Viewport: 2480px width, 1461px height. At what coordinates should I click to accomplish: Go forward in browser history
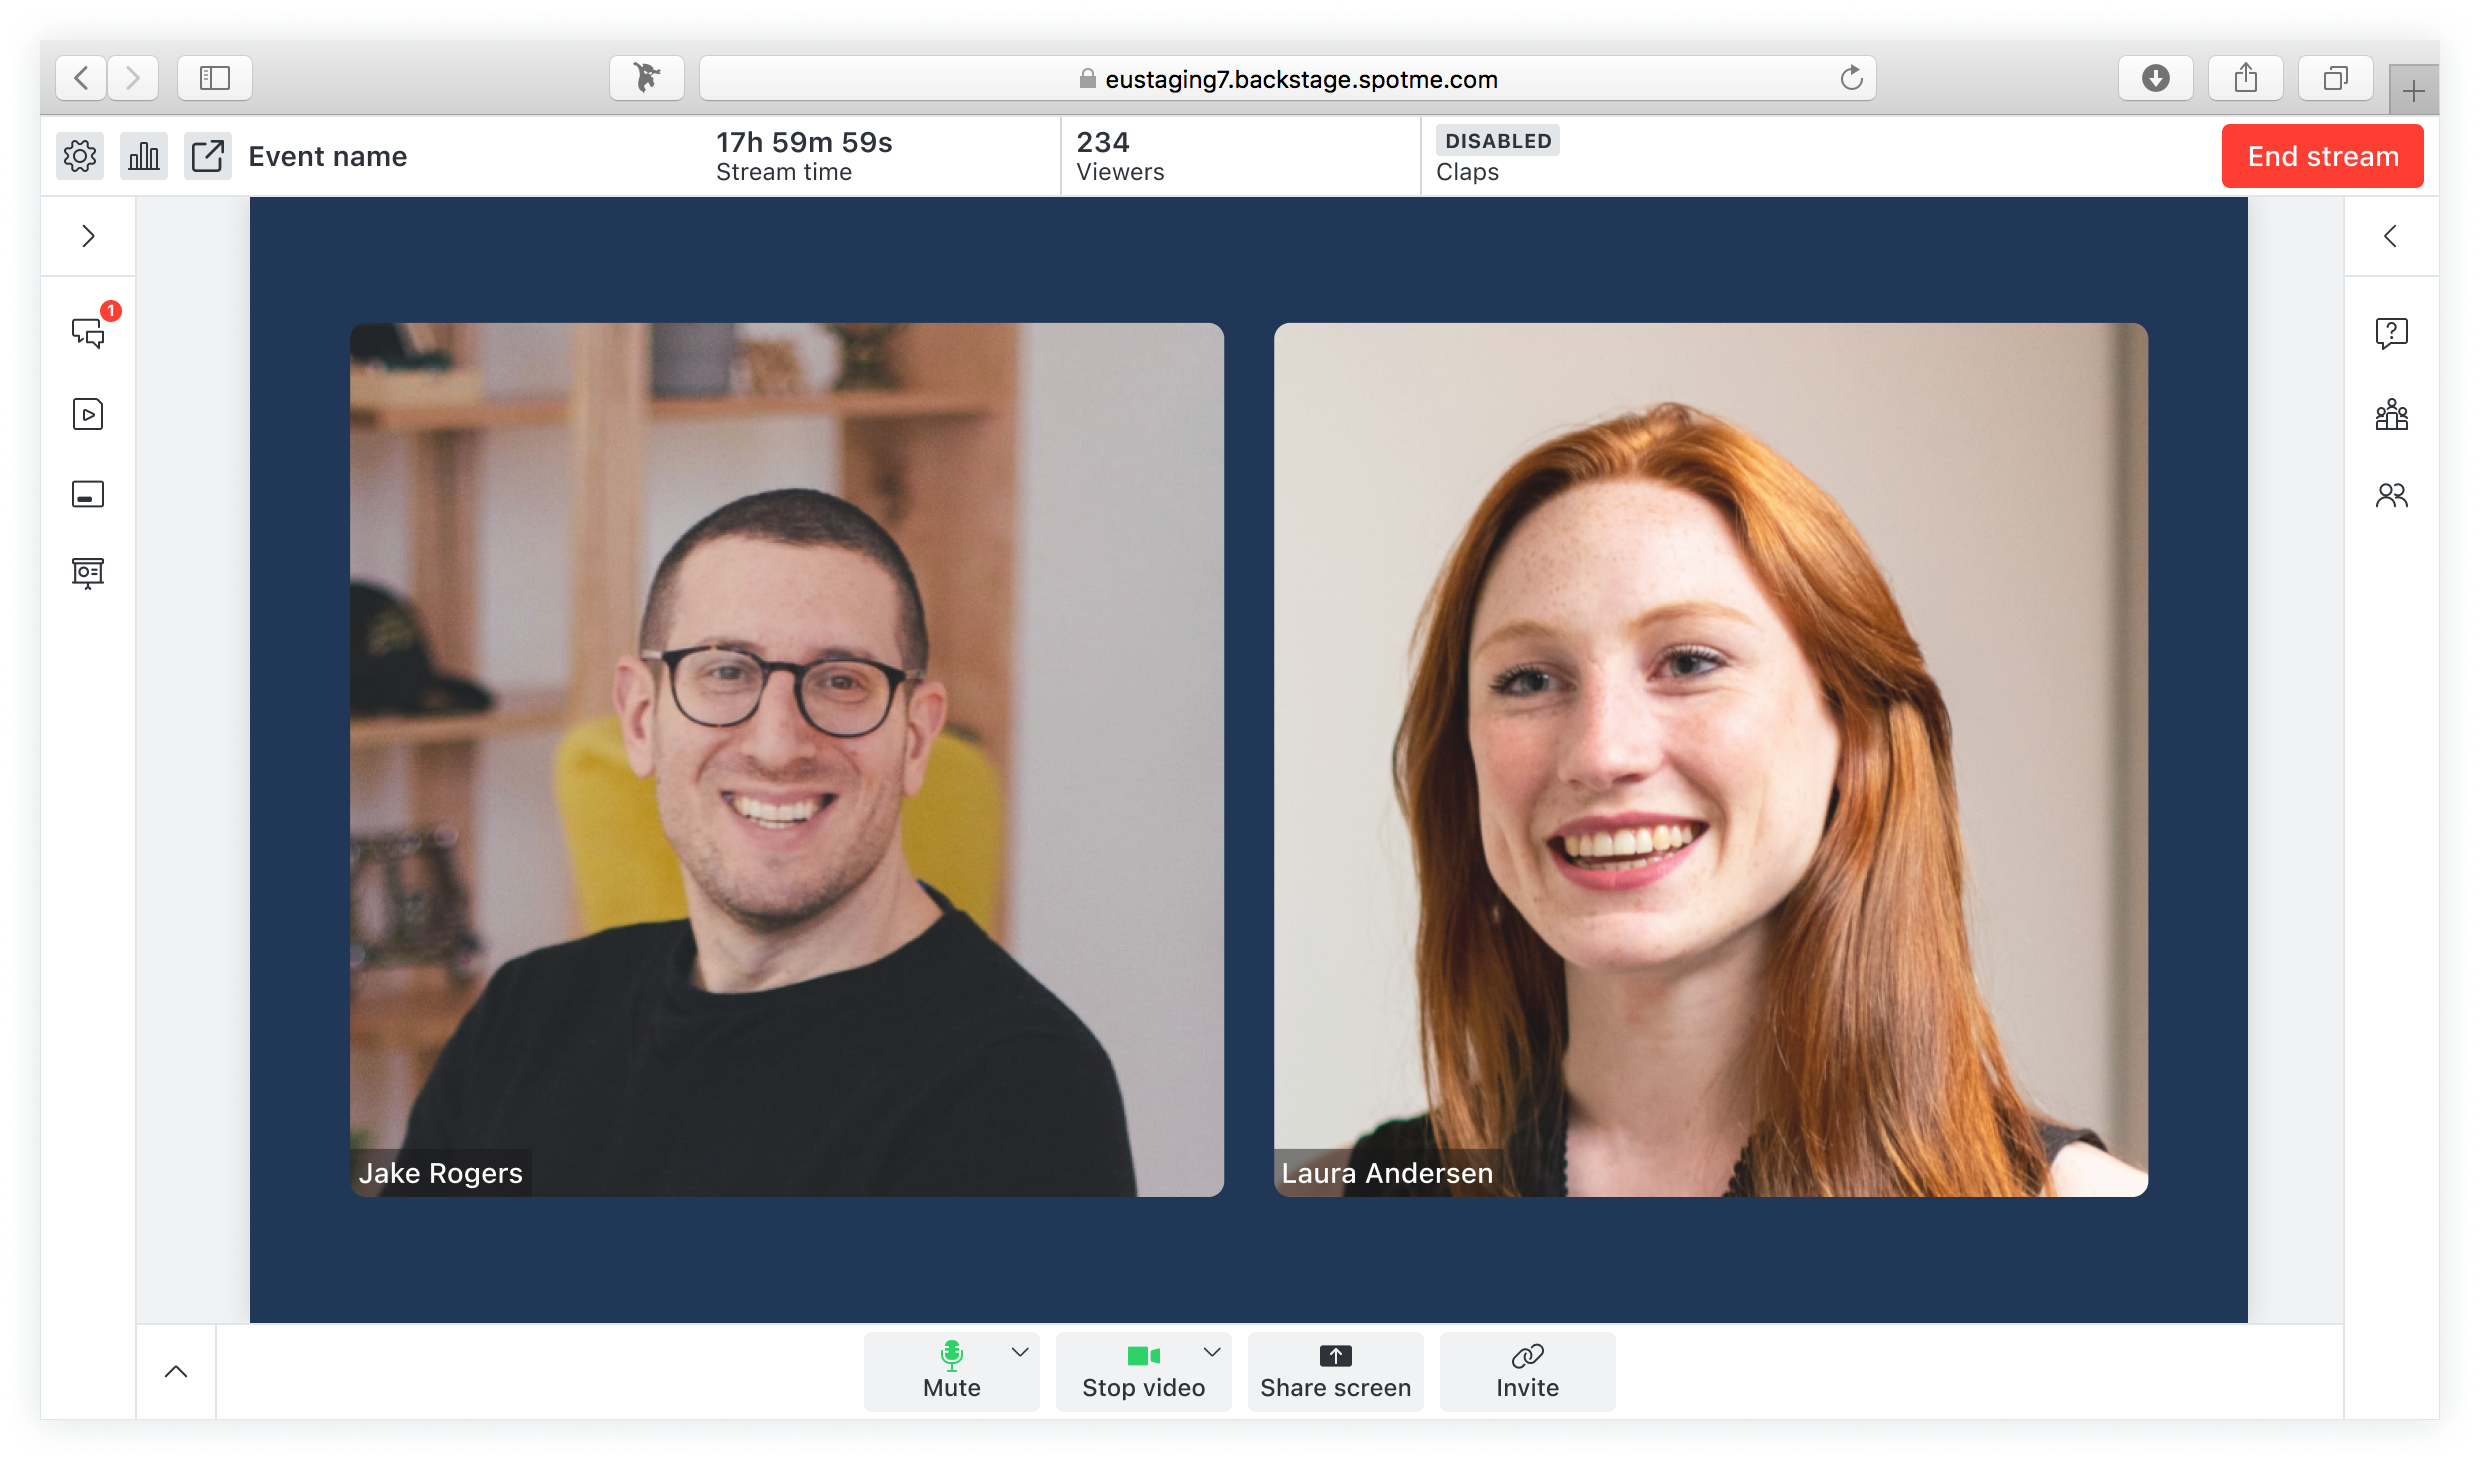[133, 78]
